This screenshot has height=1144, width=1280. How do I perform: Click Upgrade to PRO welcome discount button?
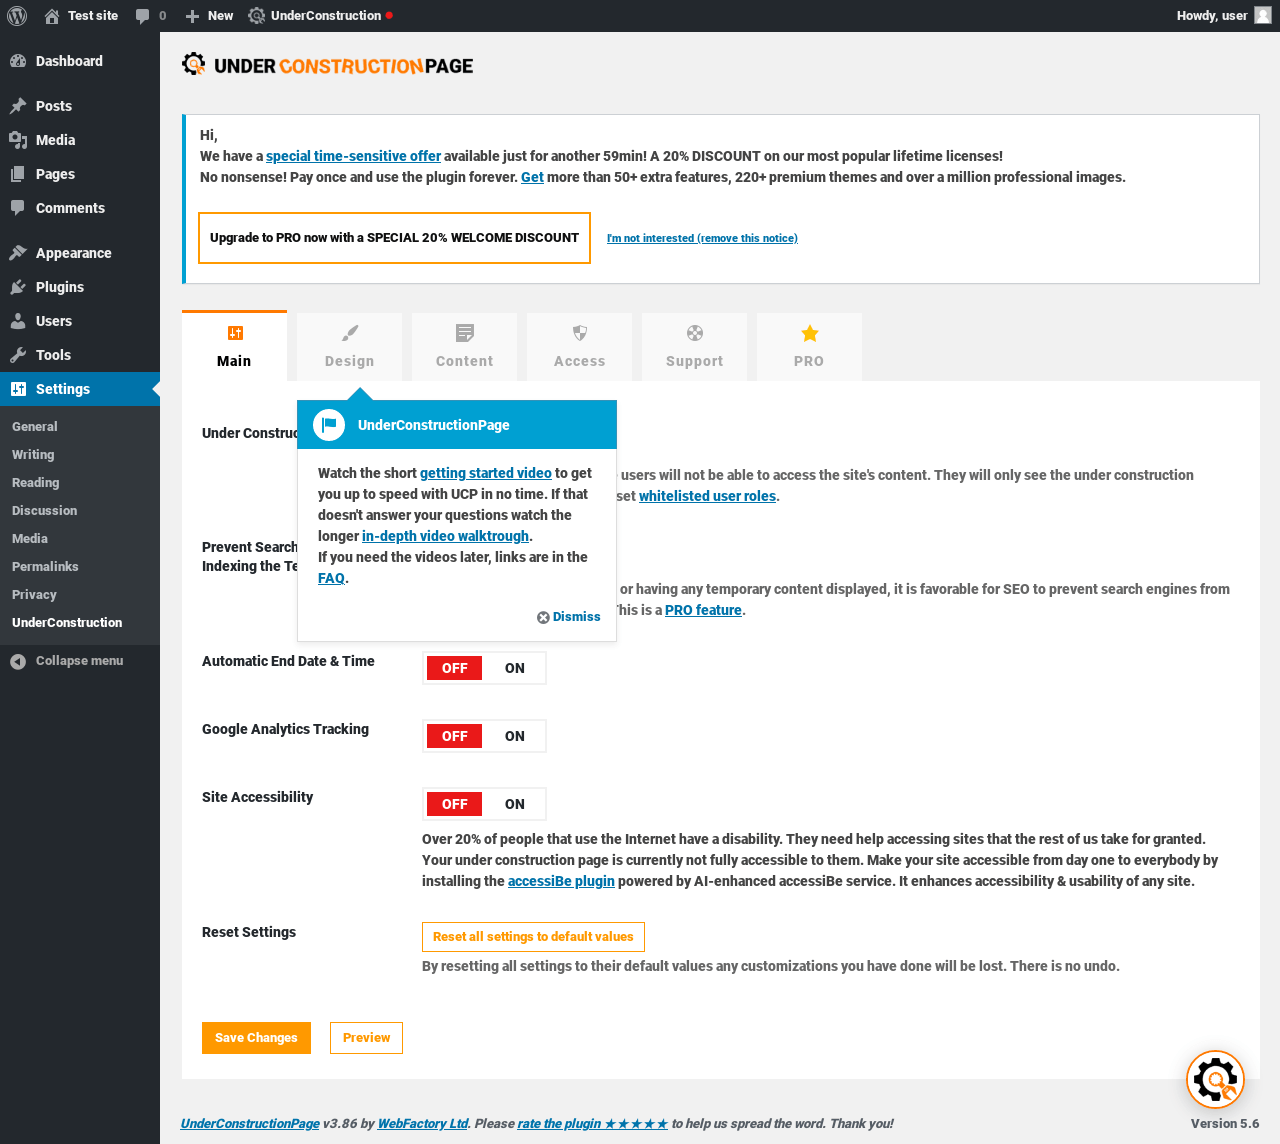click(x=394, y=238)
